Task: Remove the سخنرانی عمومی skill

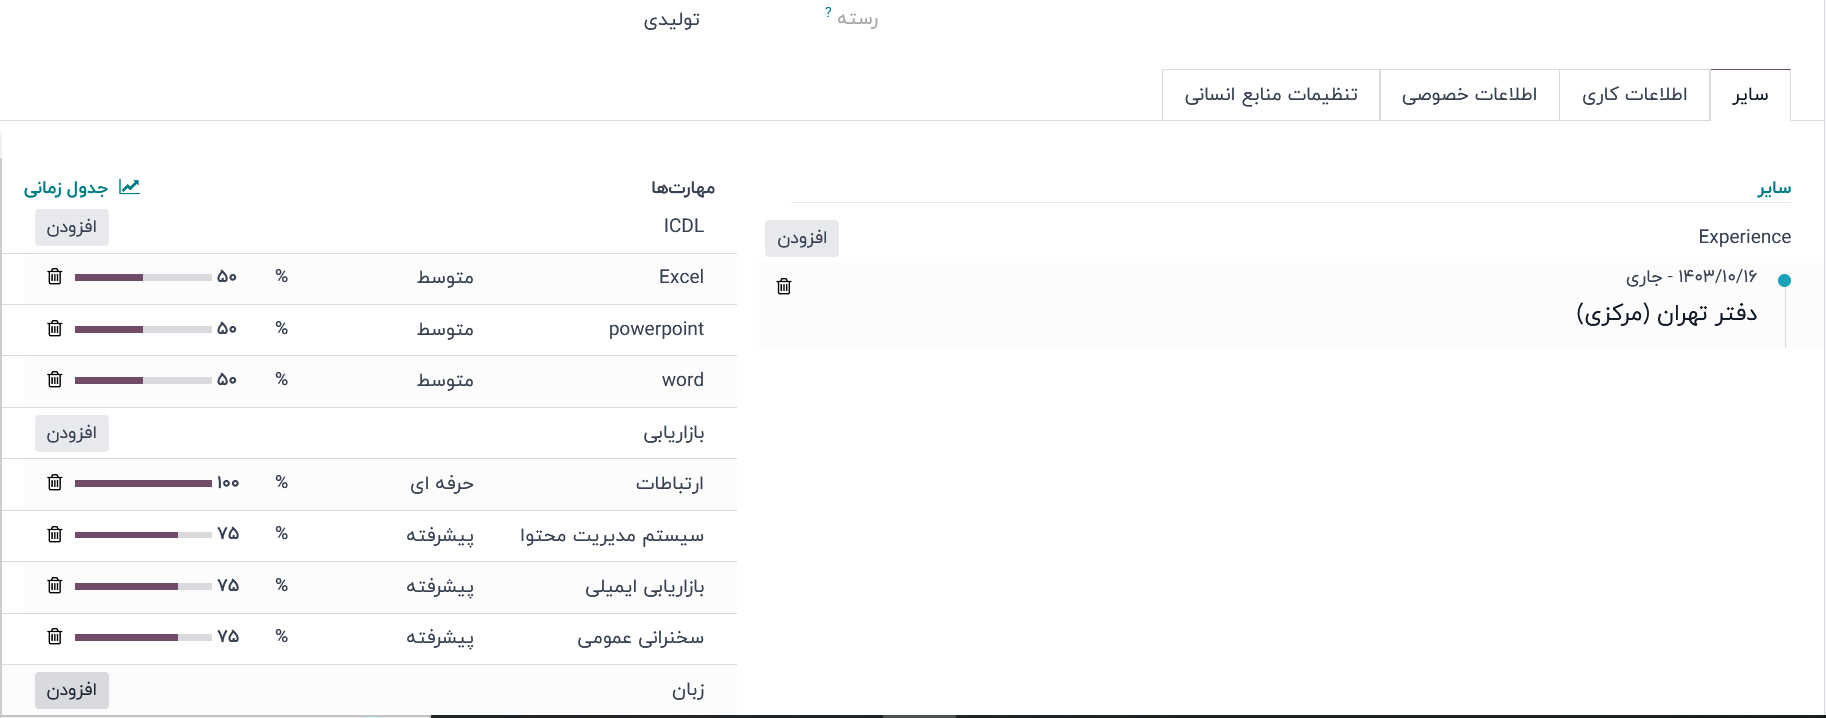Action: pos(55,636)
